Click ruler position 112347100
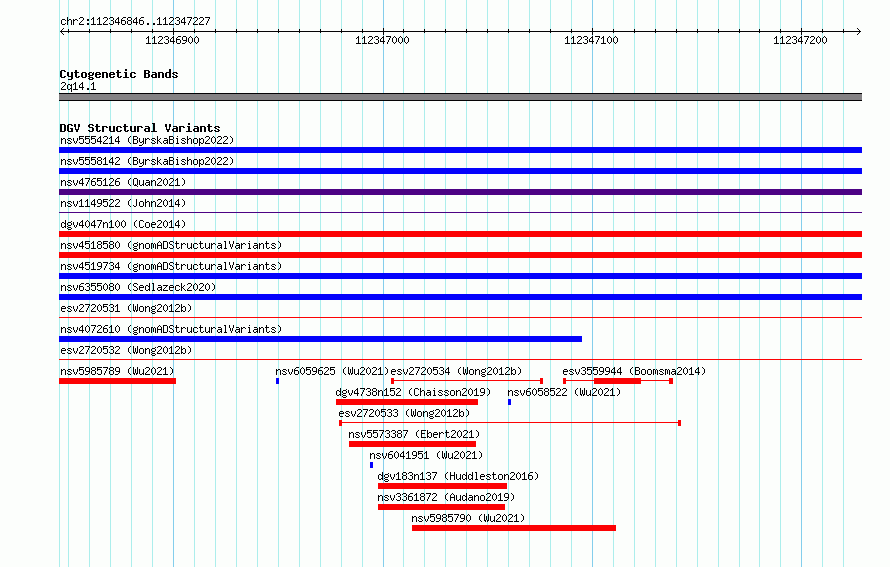This screenshot has height=567, width=890. click(591, 40)
